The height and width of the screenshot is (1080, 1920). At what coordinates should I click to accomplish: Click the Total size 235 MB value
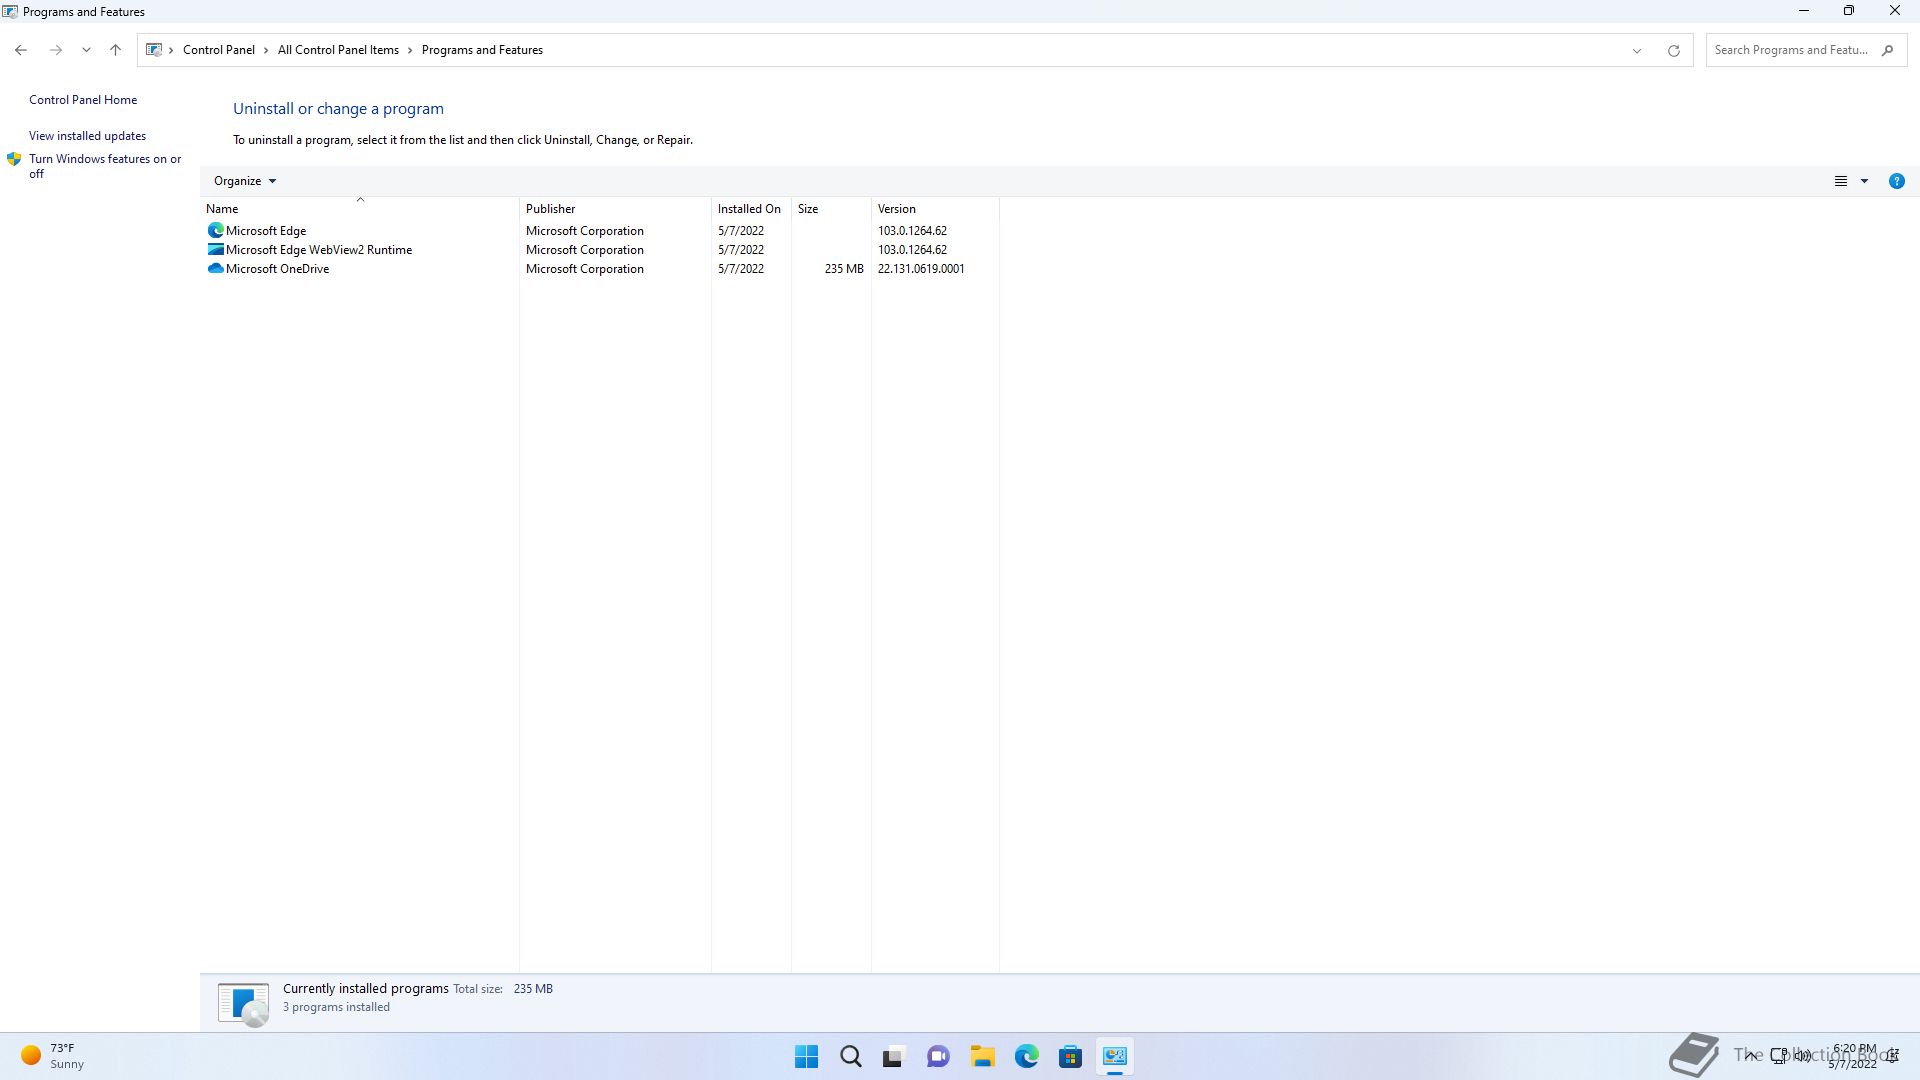point(533,989)
